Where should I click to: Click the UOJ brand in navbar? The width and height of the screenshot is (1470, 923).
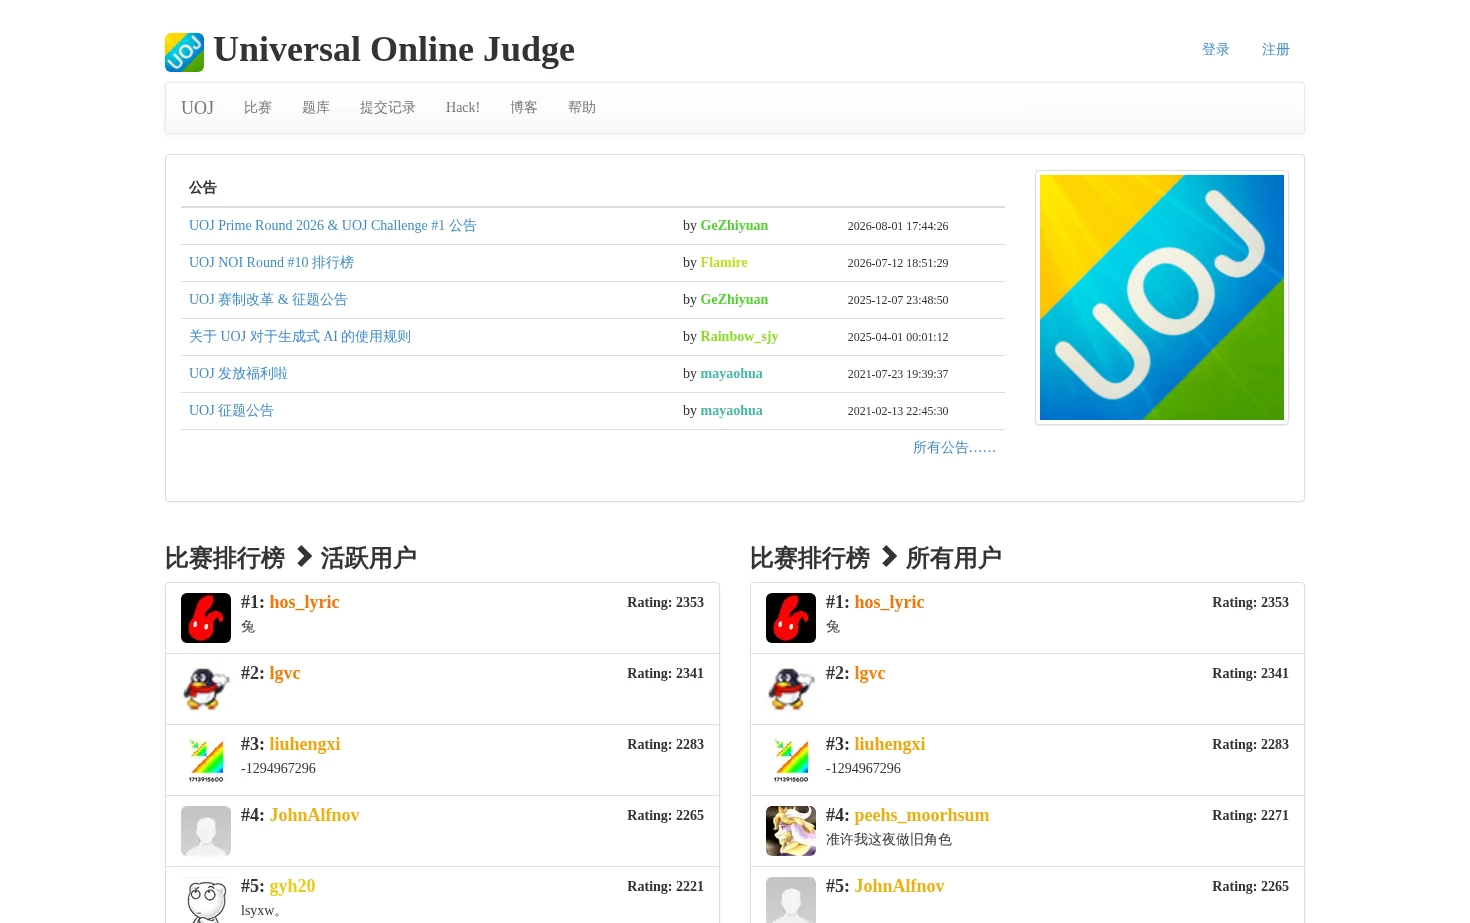[x=197, y=107]
